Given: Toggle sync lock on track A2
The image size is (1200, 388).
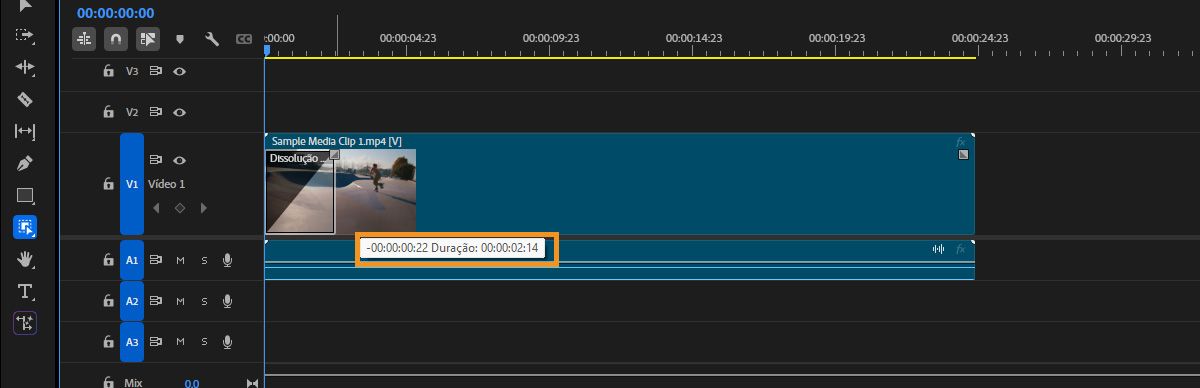Looking at the screenshot, I should (156, 301).
